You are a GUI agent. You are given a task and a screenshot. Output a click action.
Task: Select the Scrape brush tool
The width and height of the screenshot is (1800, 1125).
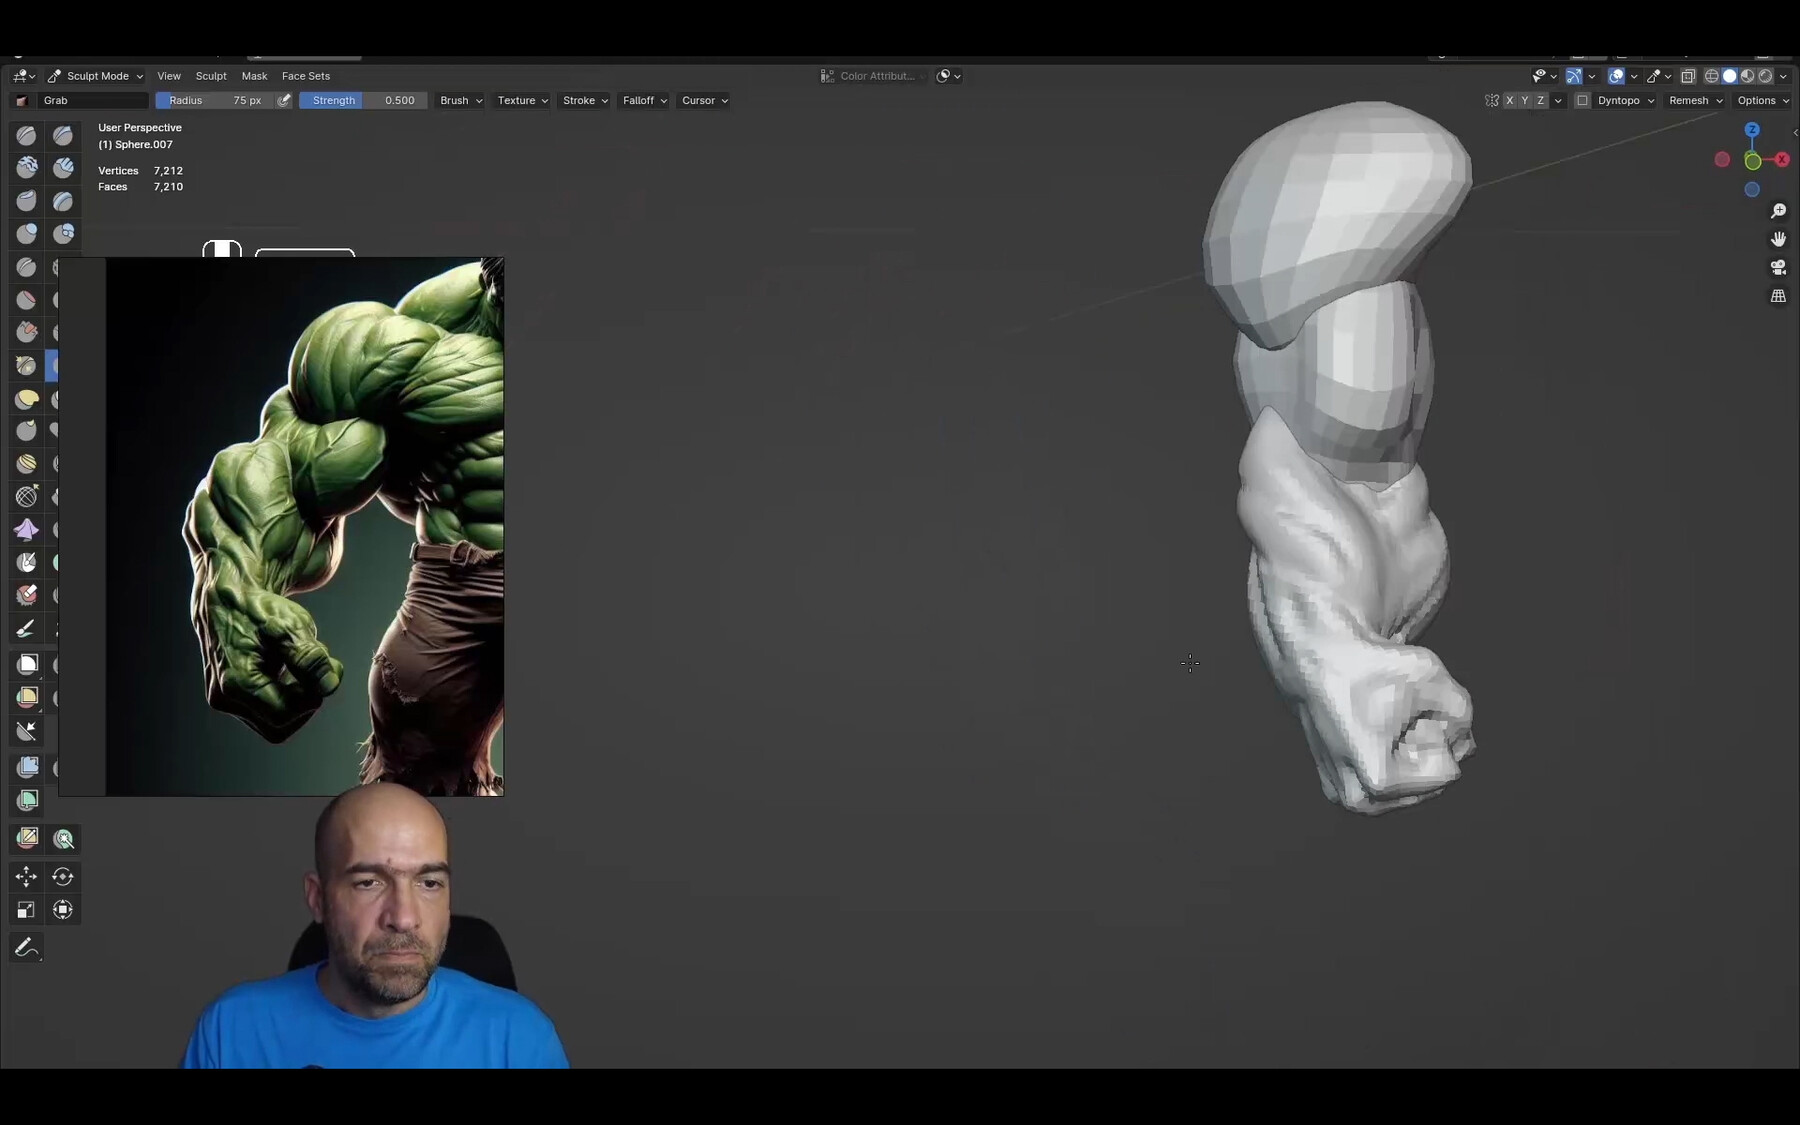pos(27,333)
